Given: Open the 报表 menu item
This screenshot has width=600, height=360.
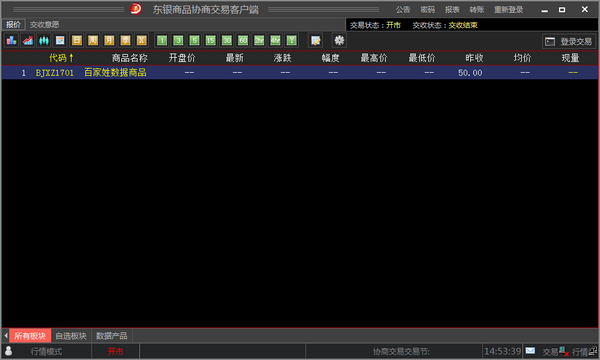Looking at the screenshot, I should (x=452, y=10).
